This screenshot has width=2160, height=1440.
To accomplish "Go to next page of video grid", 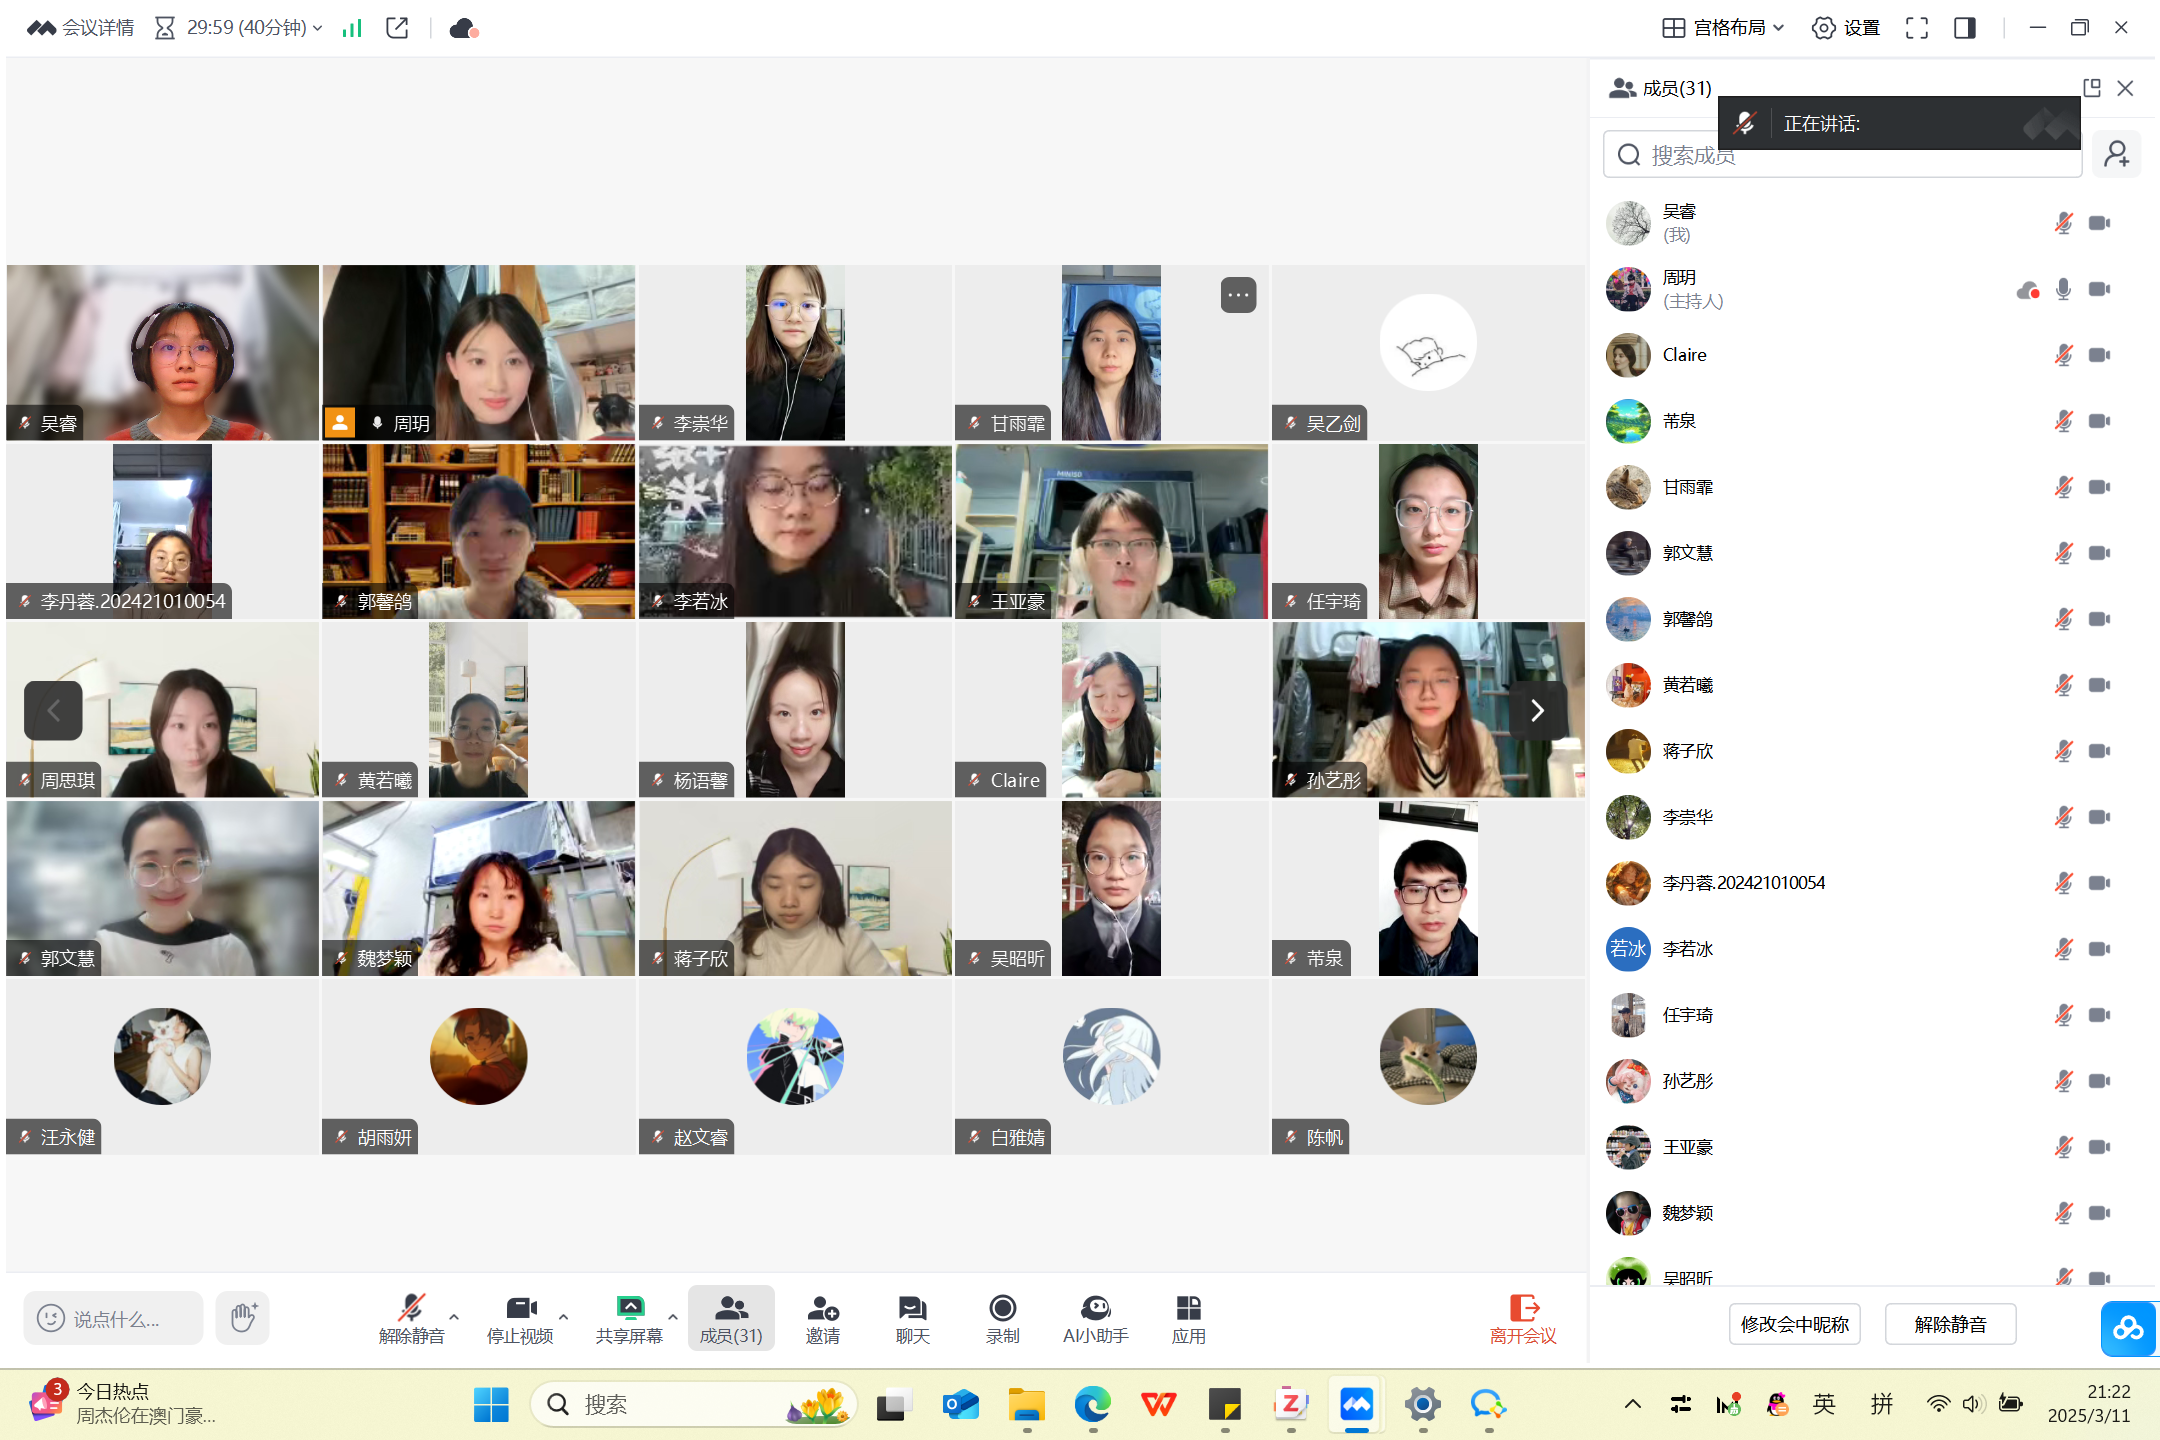I will pos(1537,711).
